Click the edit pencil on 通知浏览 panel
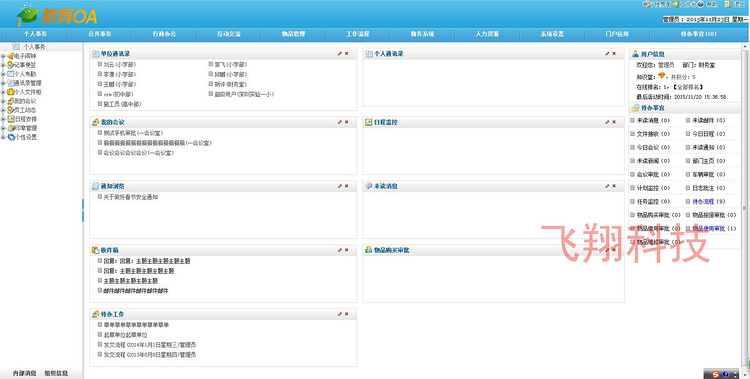The image size is (750, 379). tap(340, 186)
